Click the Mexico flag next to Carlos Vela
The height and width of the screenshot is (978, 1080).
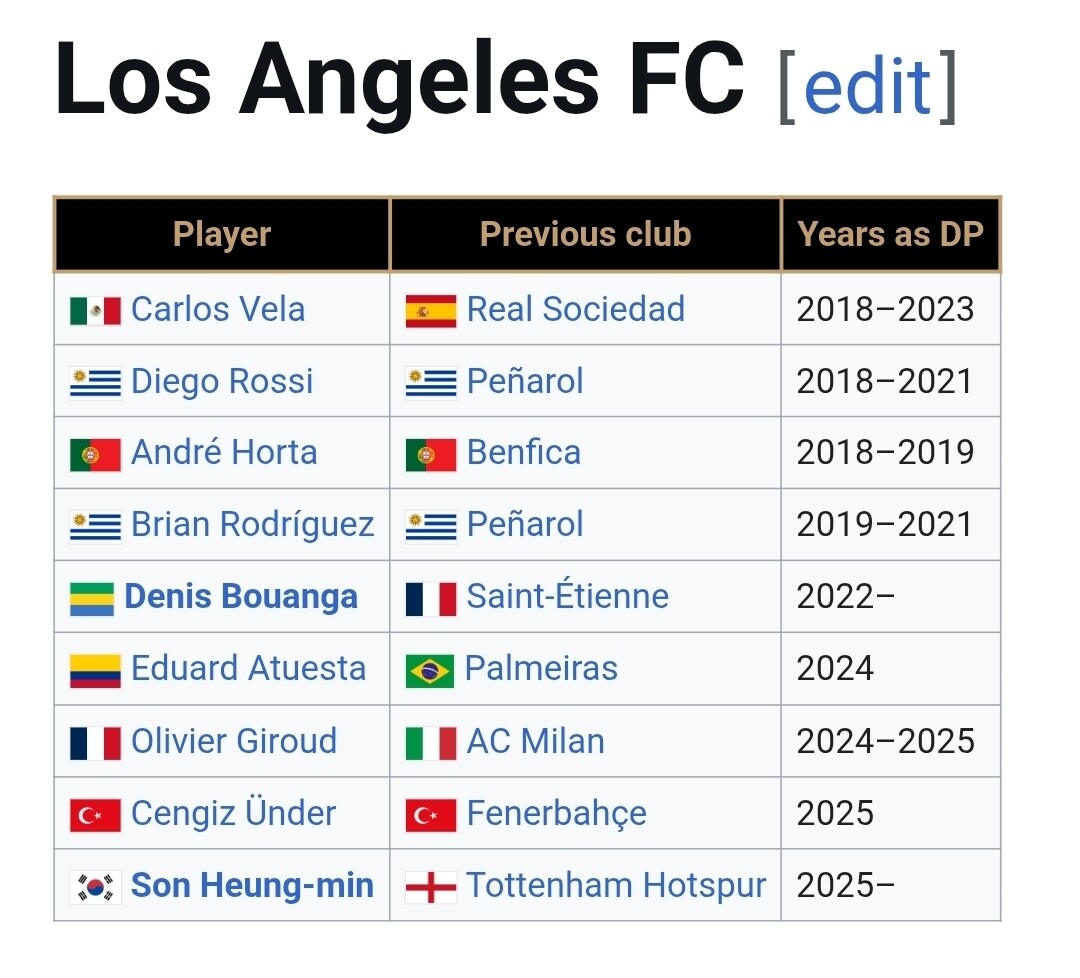[x=95, y=310]
